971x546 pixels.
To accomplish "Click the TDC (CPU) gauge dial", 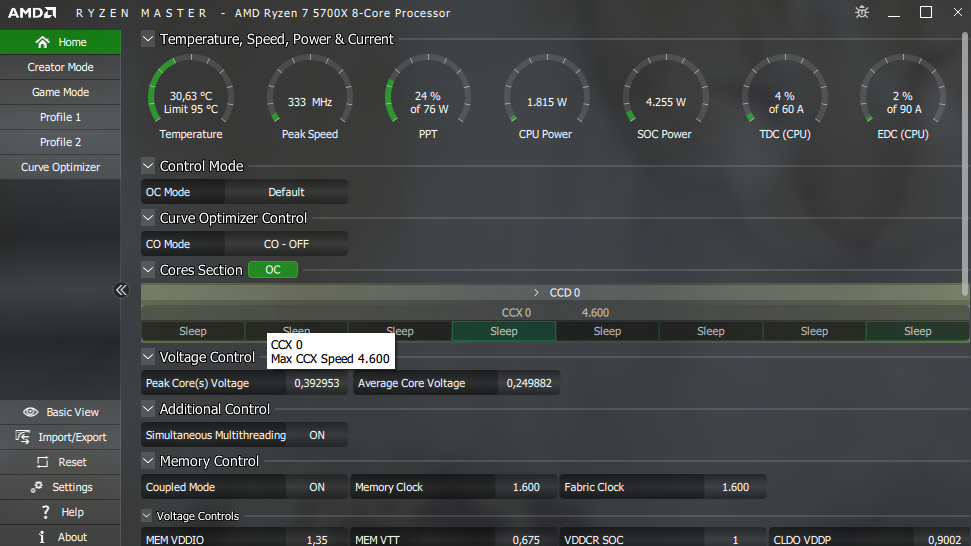I will pos(785,90).
